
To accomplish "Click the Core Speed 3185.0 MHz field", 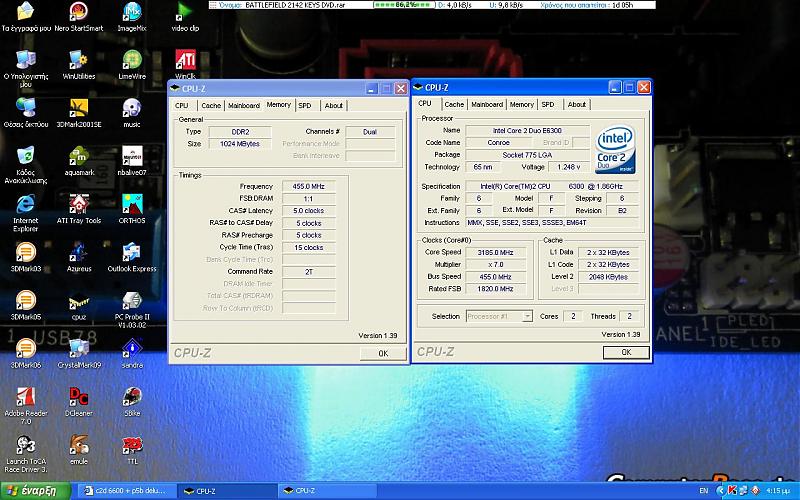I will tap(495, 253).
